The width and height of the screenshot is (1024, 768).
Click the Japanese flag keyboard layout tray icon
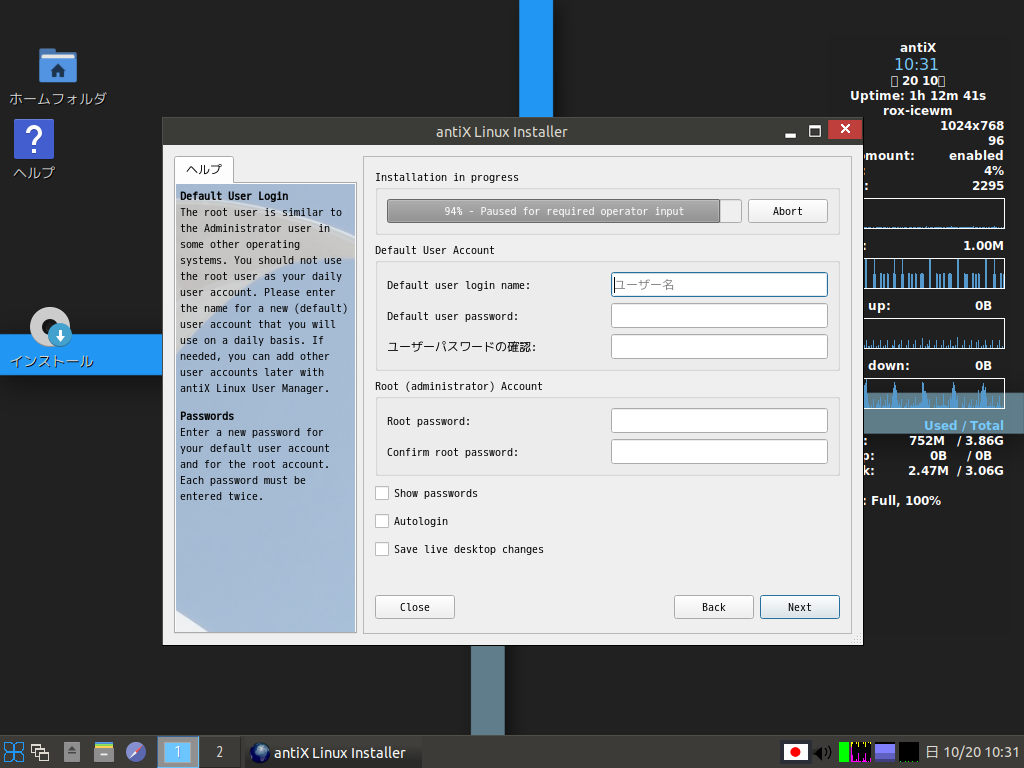pos(795,752)
